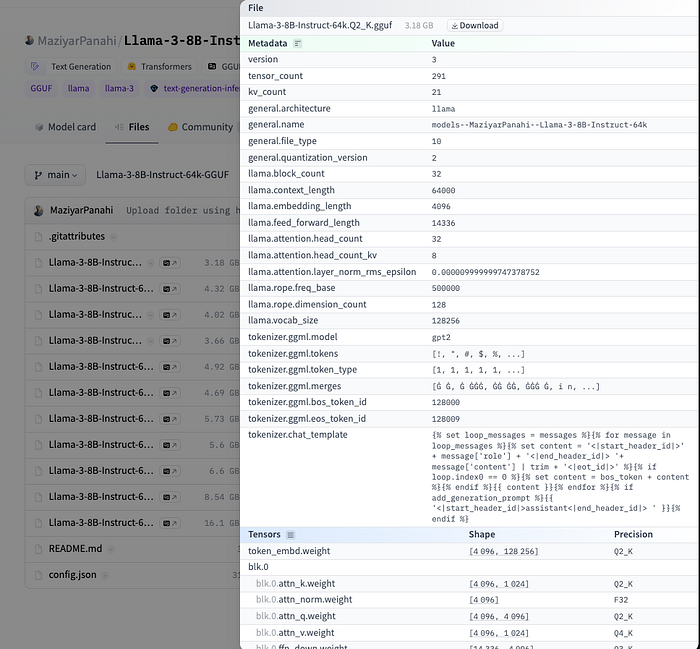Click the llama.rope.freq_base value 500000
This screenshot has width=700, height=649.
pos(446,288)
